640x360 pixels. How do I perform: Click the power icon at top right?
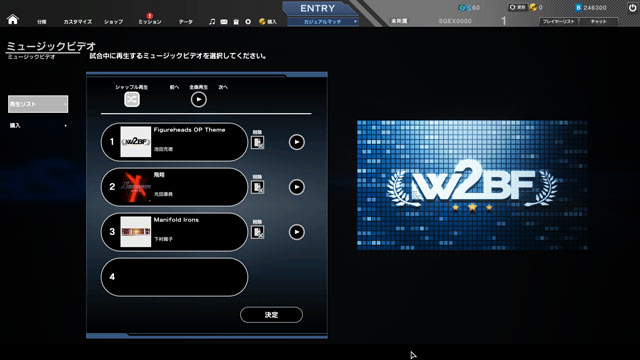[x=632, y=8]
